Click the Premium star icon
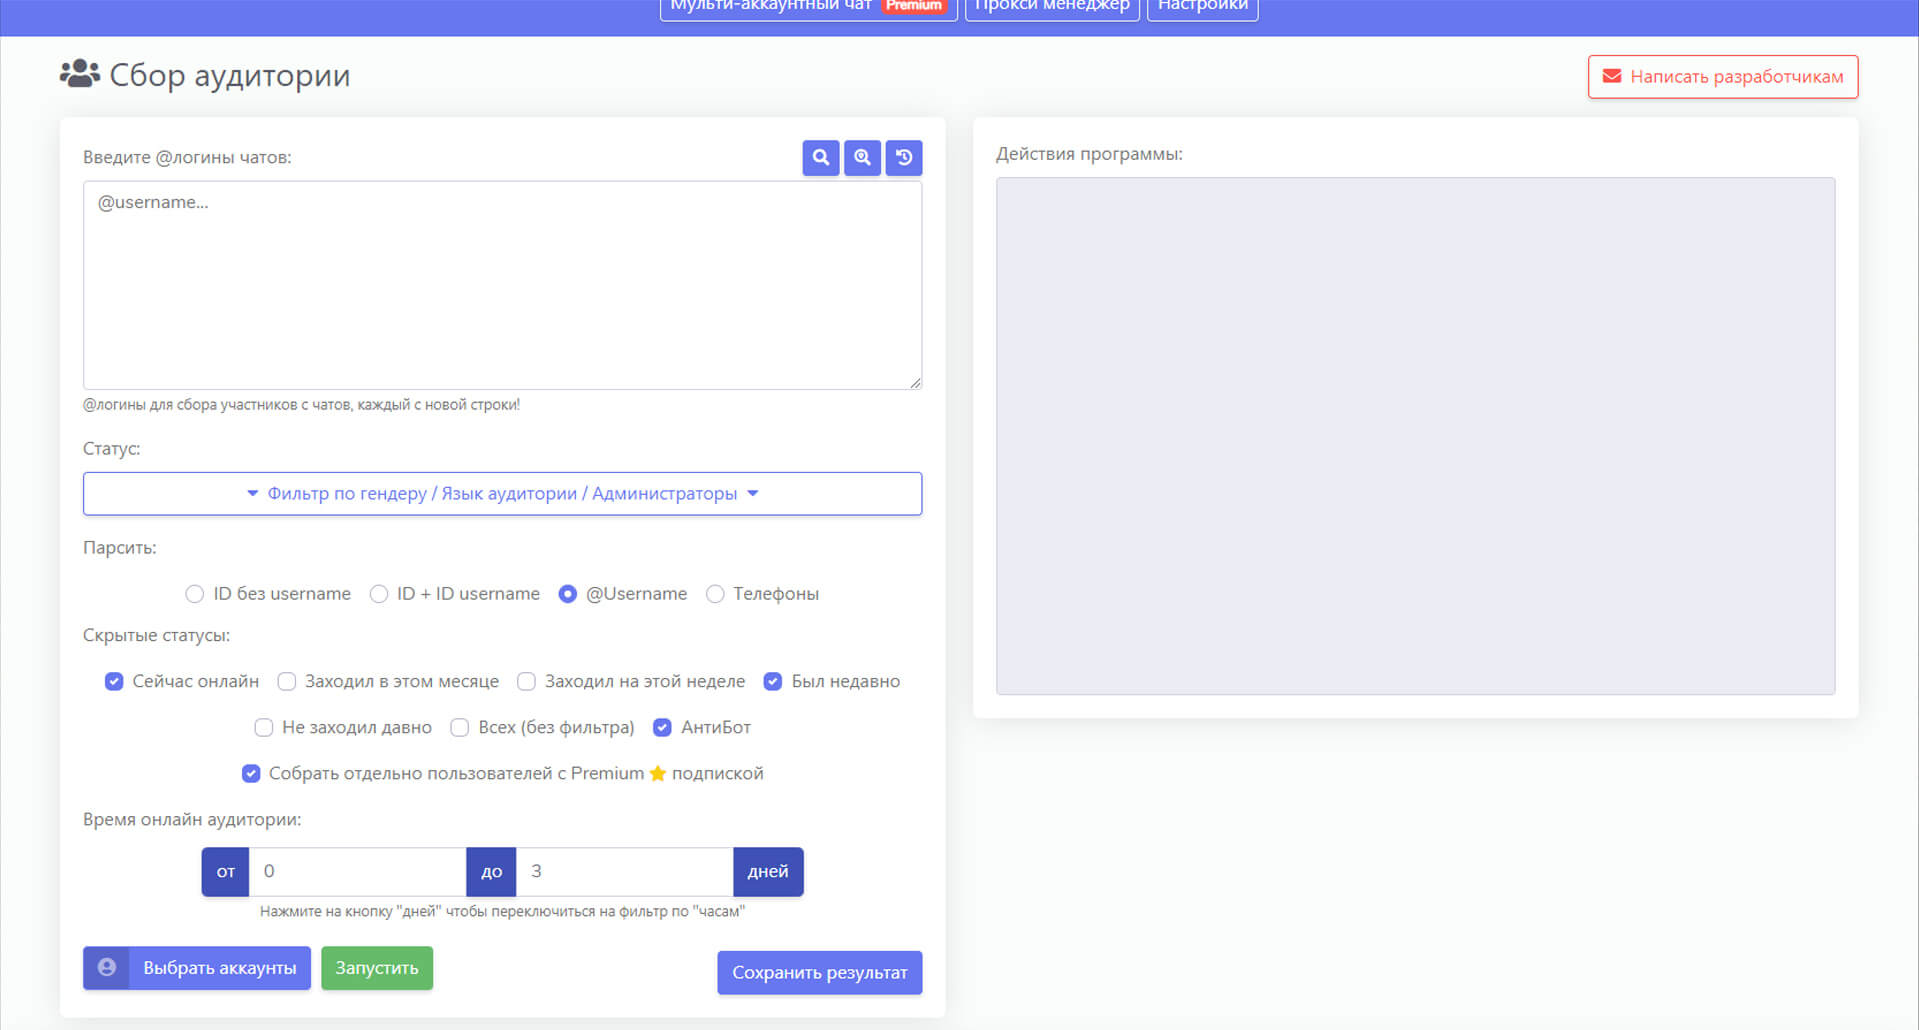The image size is (1919, 1030). tap(658, 774)
